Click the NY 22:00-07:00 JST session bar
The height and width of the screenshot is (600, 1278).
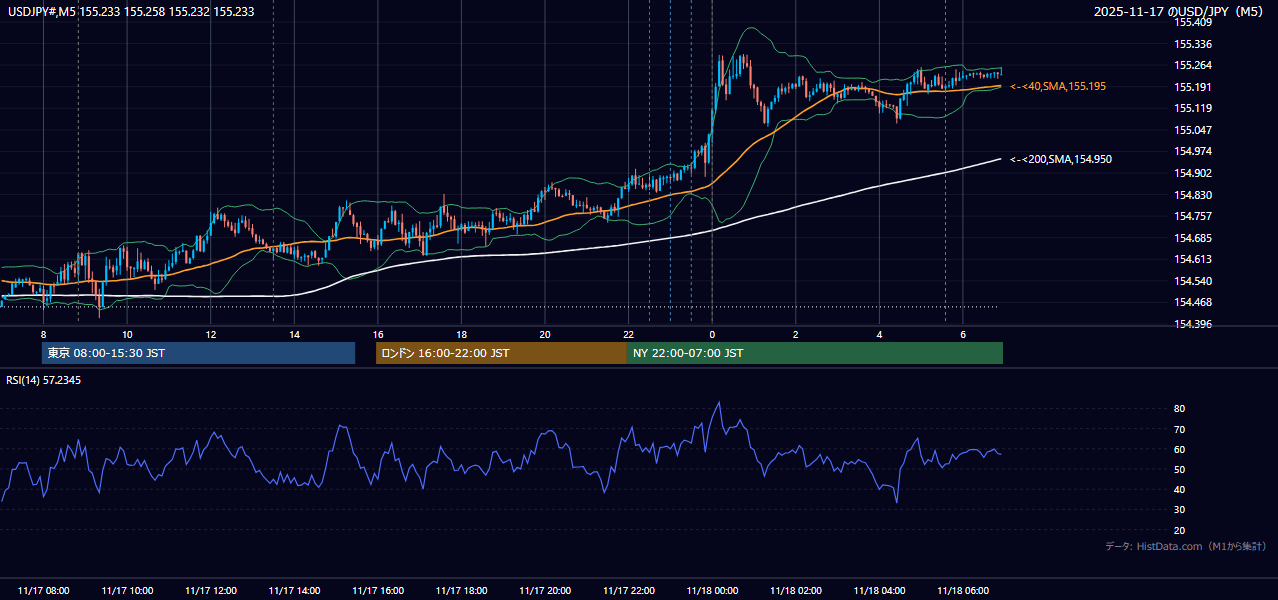click(x=815, y=353)
